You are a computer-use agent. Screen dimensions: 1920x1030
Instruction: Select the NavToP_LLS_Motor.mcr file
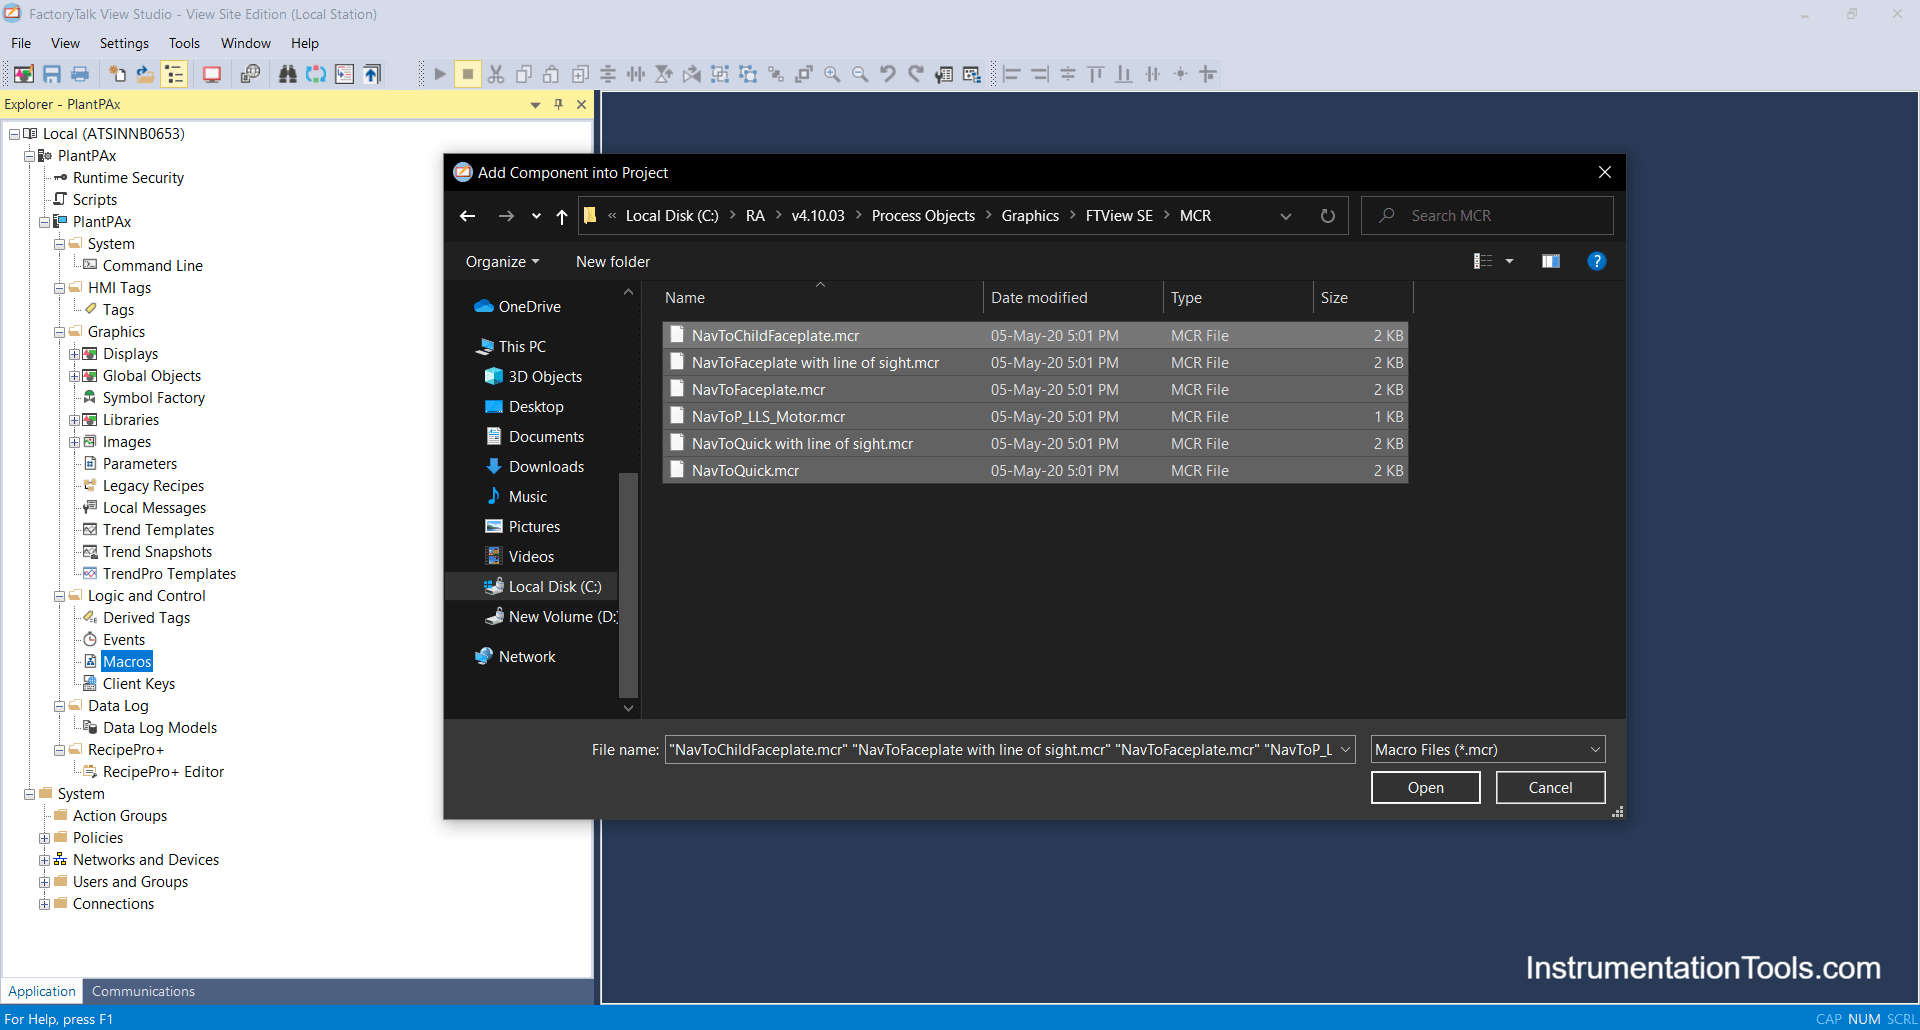click(1035, 417)
